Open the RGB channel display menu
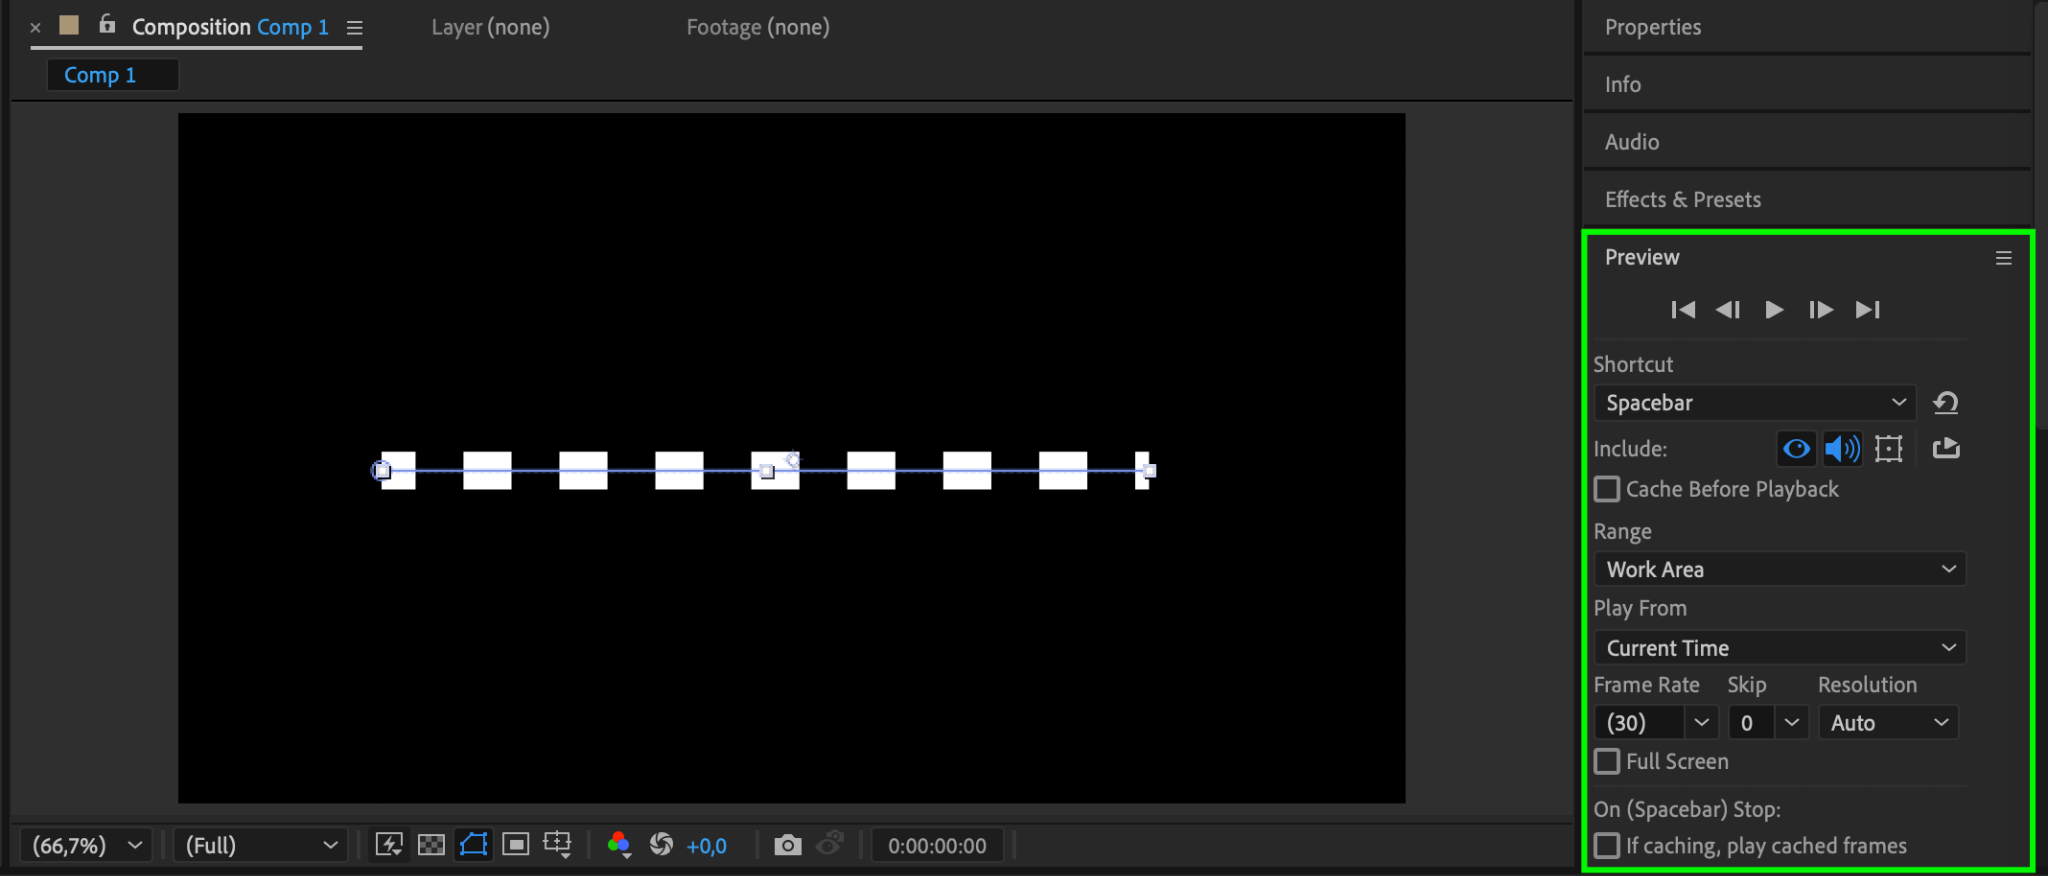This screenshot has width=2048, height=876. click(x=619, y=845)
